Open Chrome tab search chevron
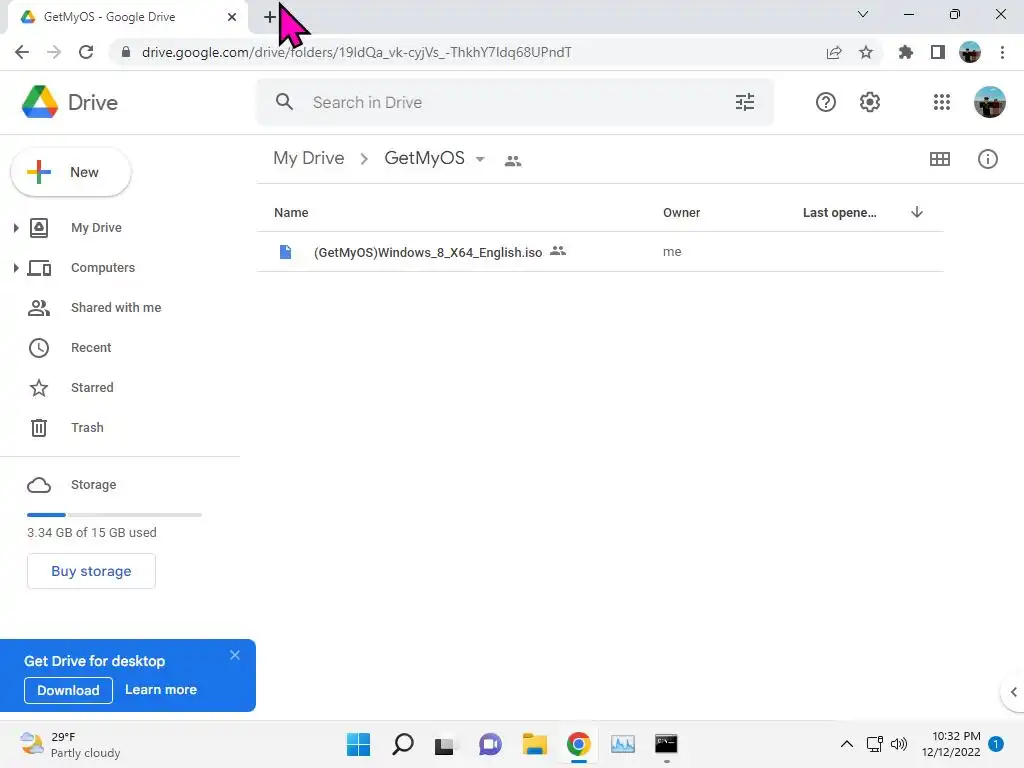Image resolution: width=1024 pixels, height=768 pixels. pyautogui.click(x=862, y=14)
